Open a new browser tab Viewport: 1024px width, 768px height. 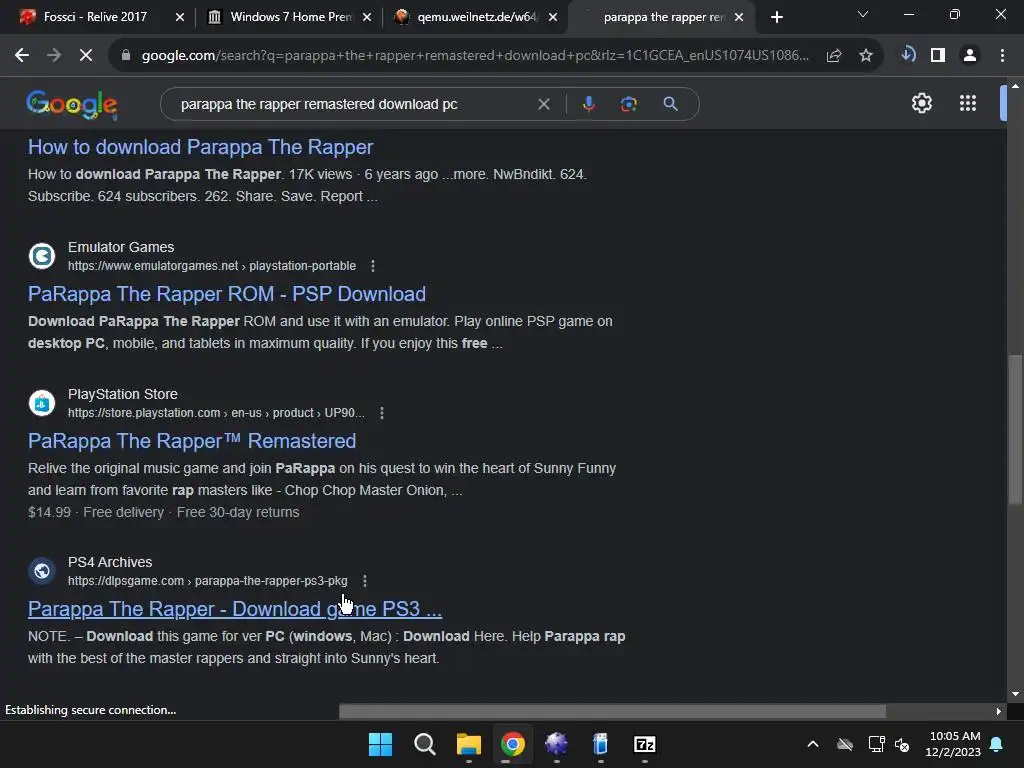click(x=776, y=18)
